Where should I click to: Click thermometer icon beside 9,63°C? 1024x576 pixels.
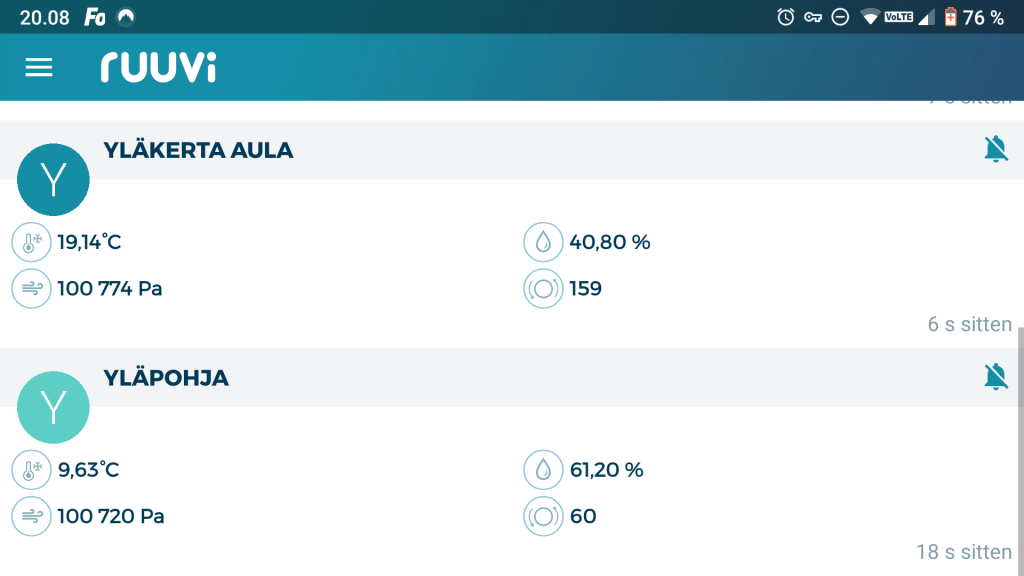31,469
